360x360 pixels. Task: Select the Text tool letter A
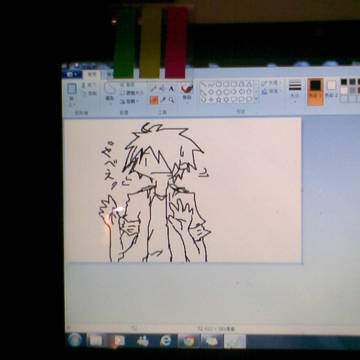click(x=171, y=89)
